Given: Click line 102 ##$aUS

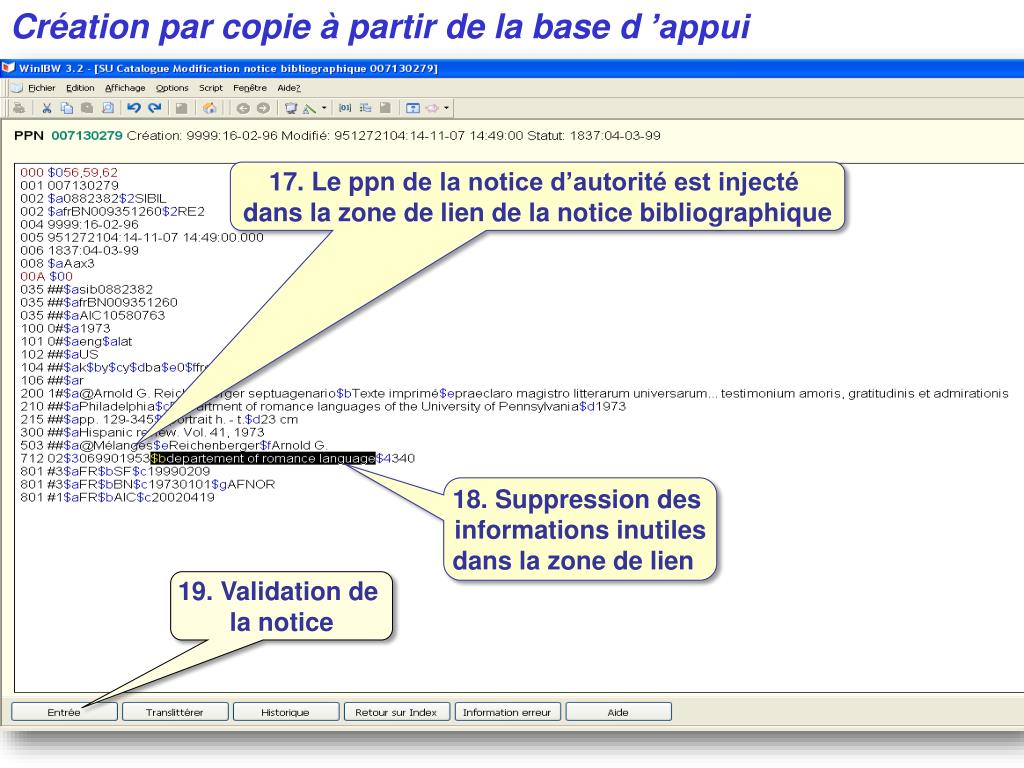Looking at the screenshot, I should tap(59, 355).
